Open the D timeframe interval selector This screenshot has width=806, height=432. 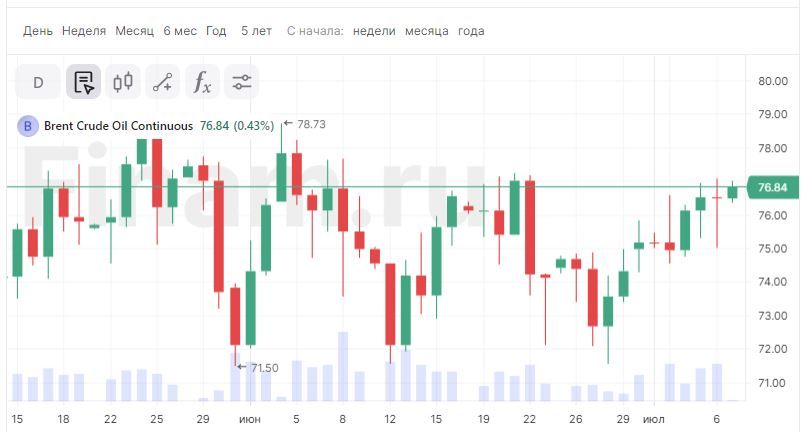point(38,82)
